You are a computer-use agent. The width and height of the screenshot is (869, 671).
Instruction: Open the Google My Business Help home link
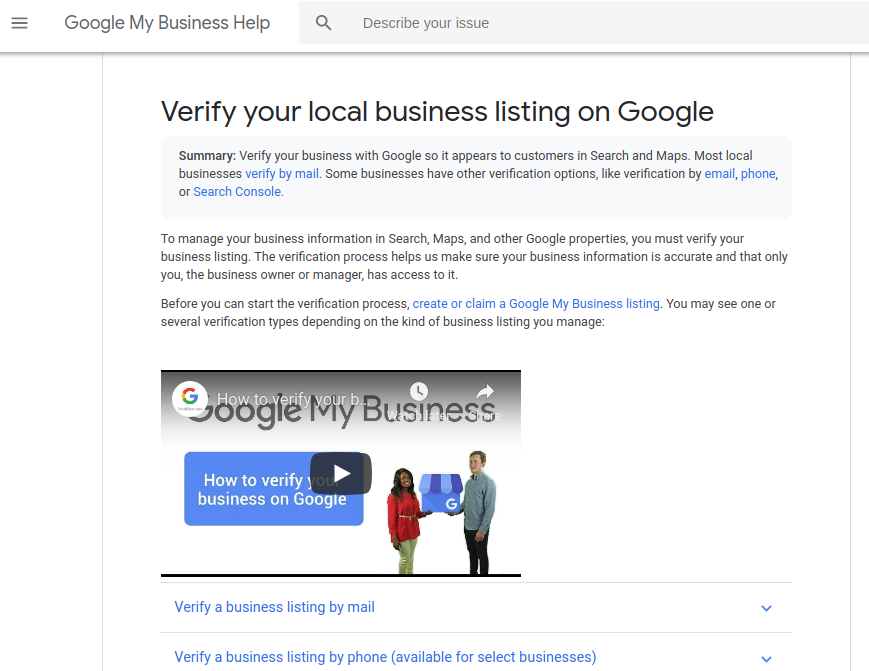tap(167, 23)
